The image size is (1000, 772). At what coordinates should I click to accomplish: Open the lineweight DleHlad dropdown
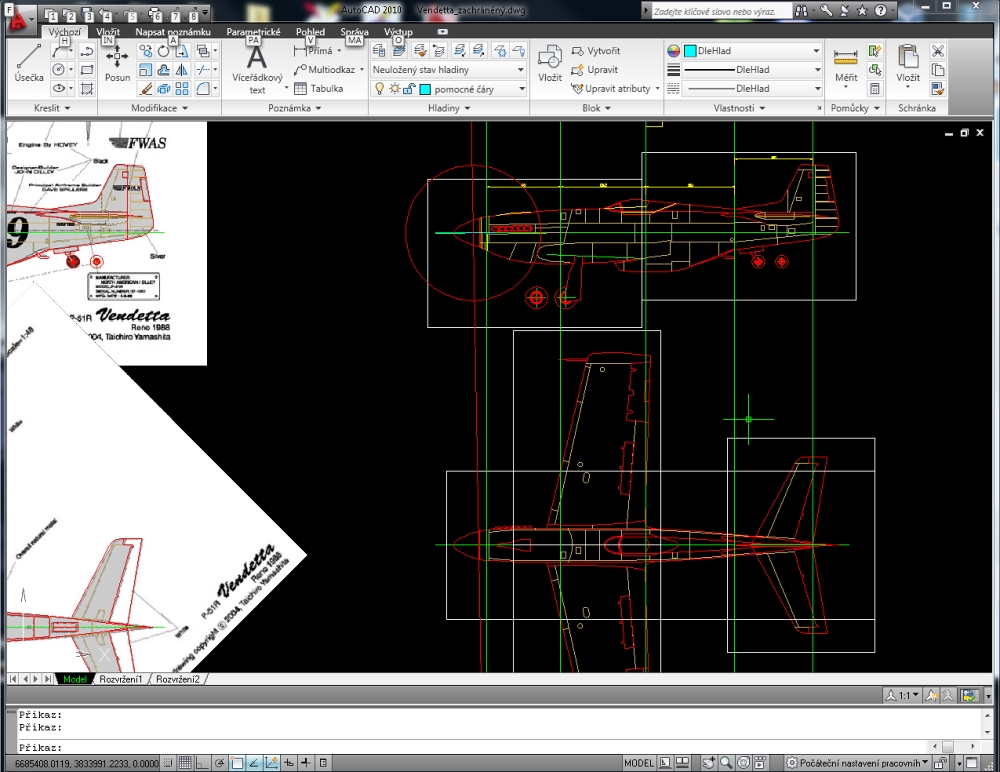753,70
